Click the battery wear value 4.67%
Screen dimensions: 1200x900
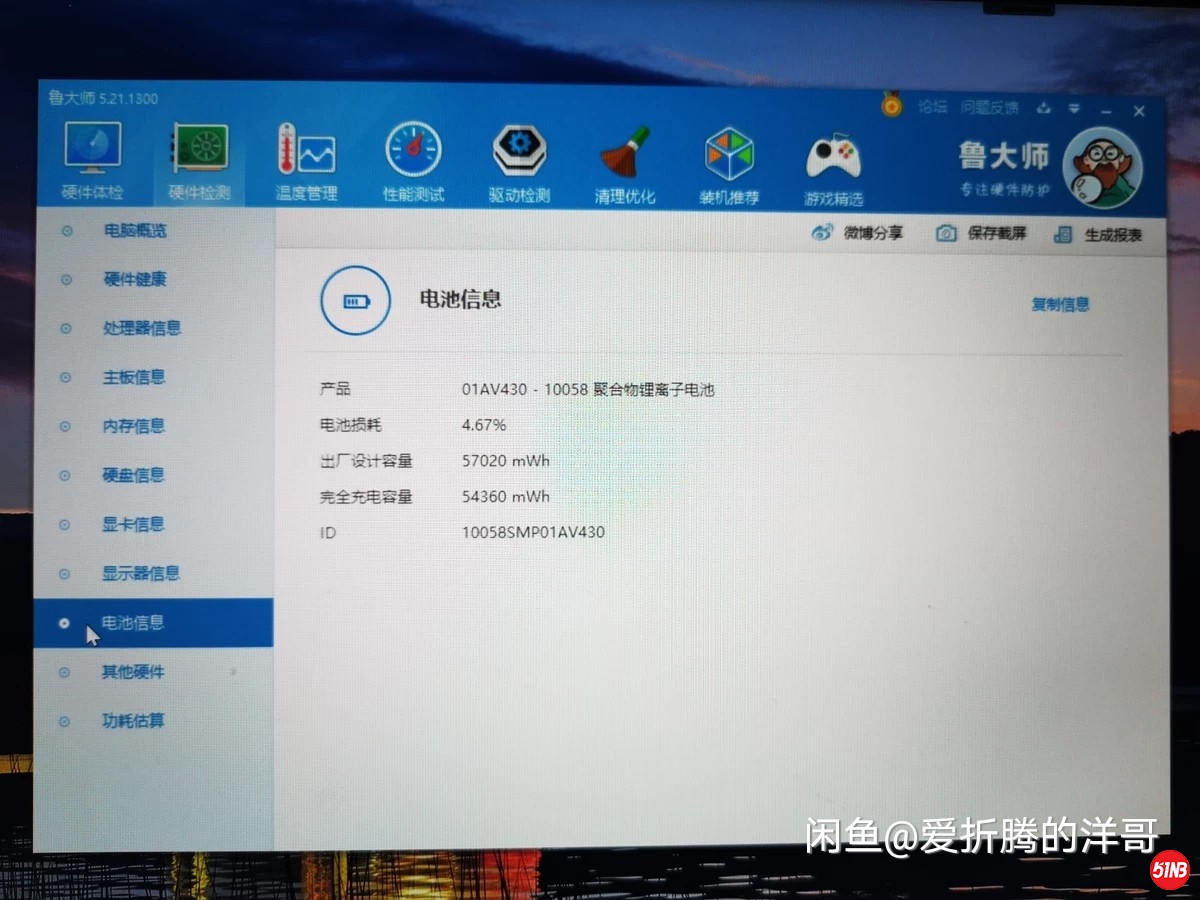pos(484,425)
